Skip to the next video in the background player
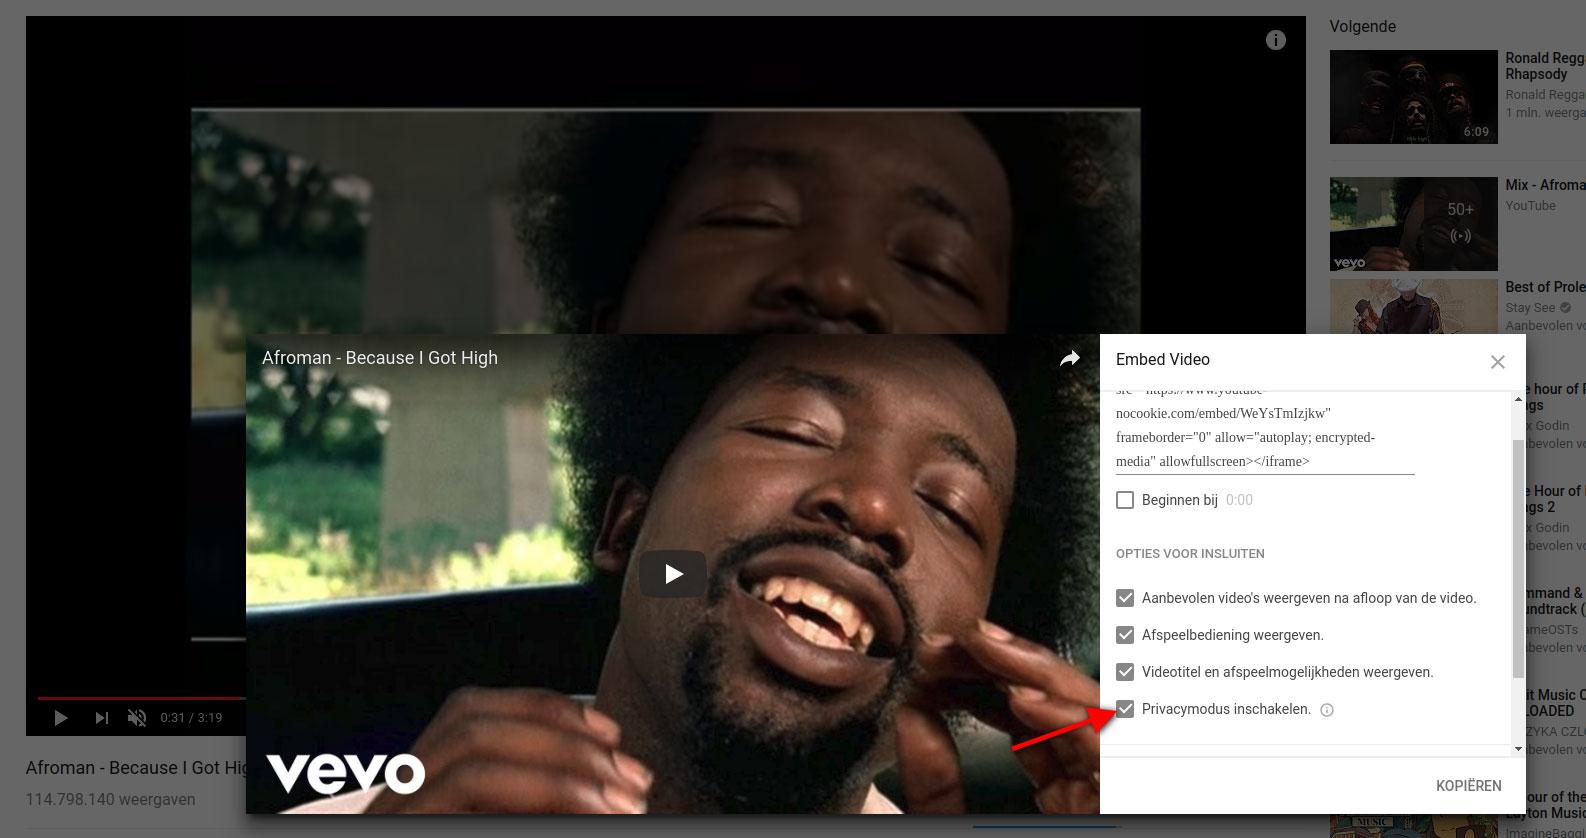The height and width of the screenshot is (838, 1586). (x=101, y=717)
